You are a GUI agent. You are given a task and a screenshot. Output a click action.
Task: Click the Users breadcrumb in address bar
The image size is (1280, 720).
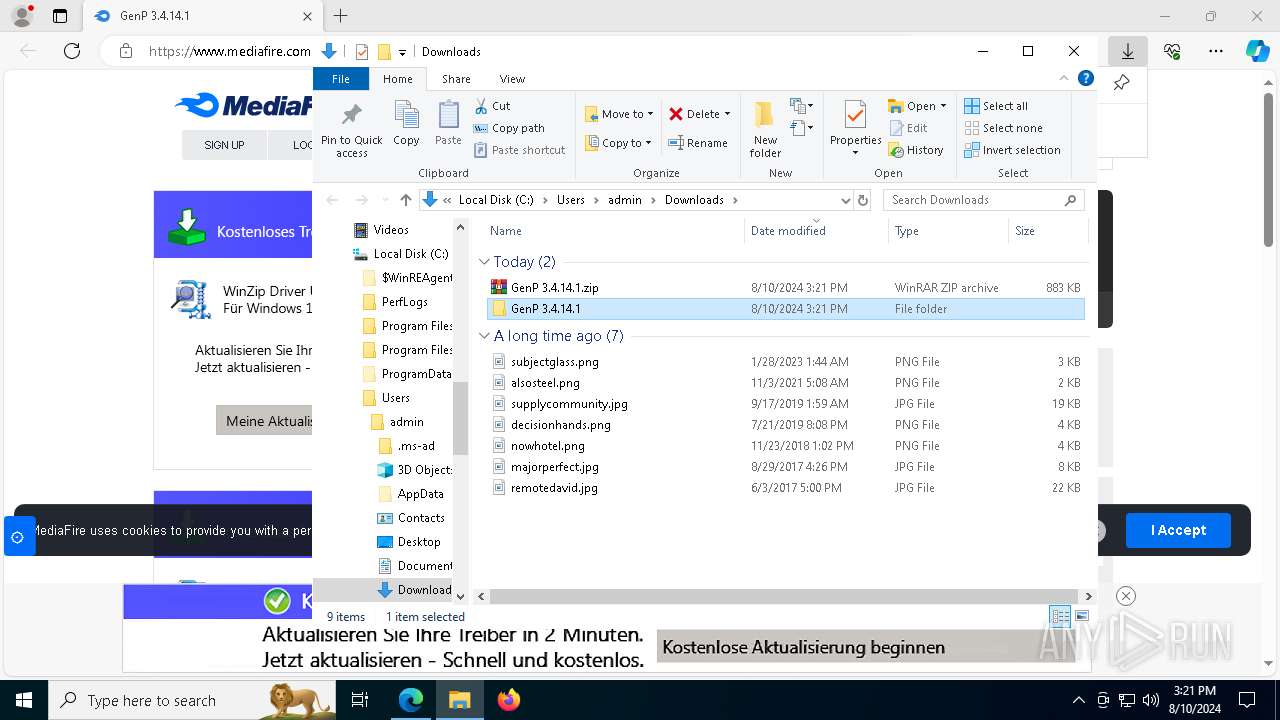[570, 200]
